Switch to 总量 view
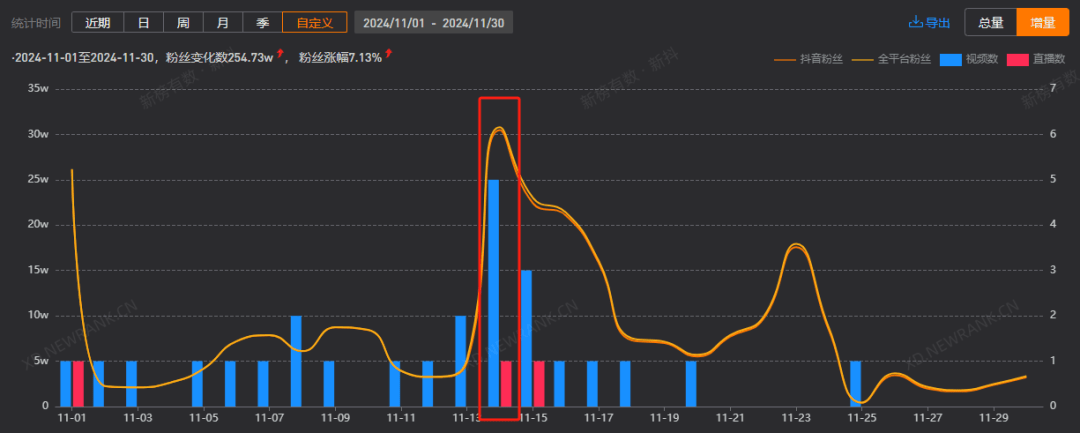This screenshot has height=433, width=1080. click(990, 22)
